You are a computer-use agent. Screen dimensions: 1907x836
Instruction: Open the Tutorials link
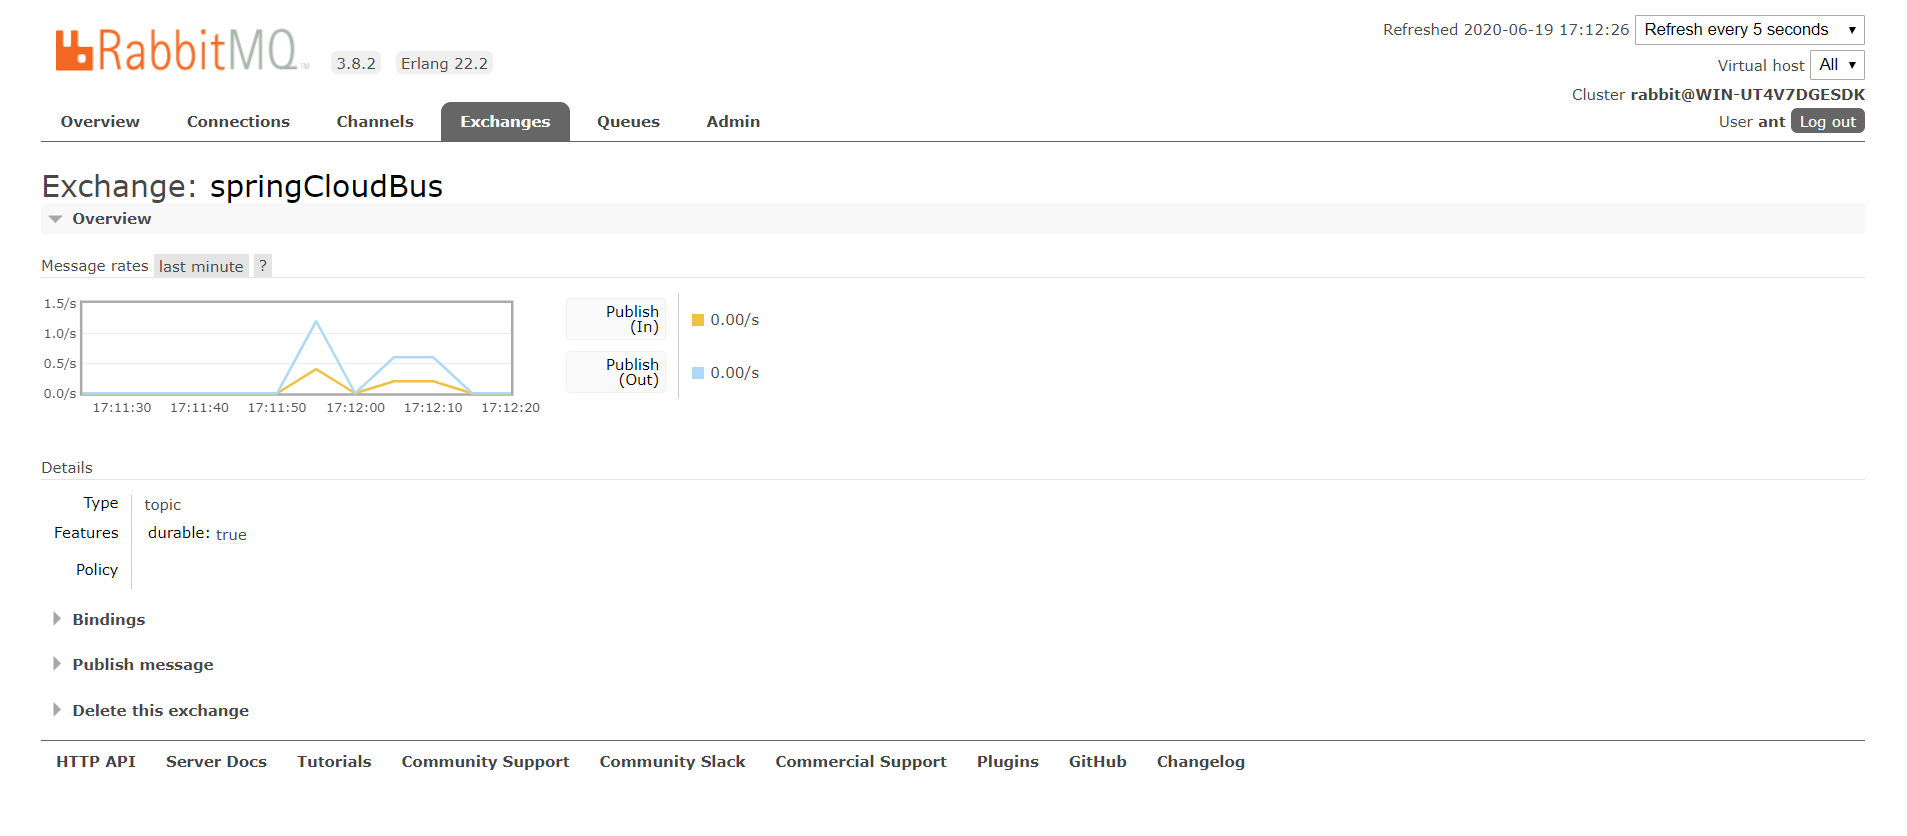(334, 762)
